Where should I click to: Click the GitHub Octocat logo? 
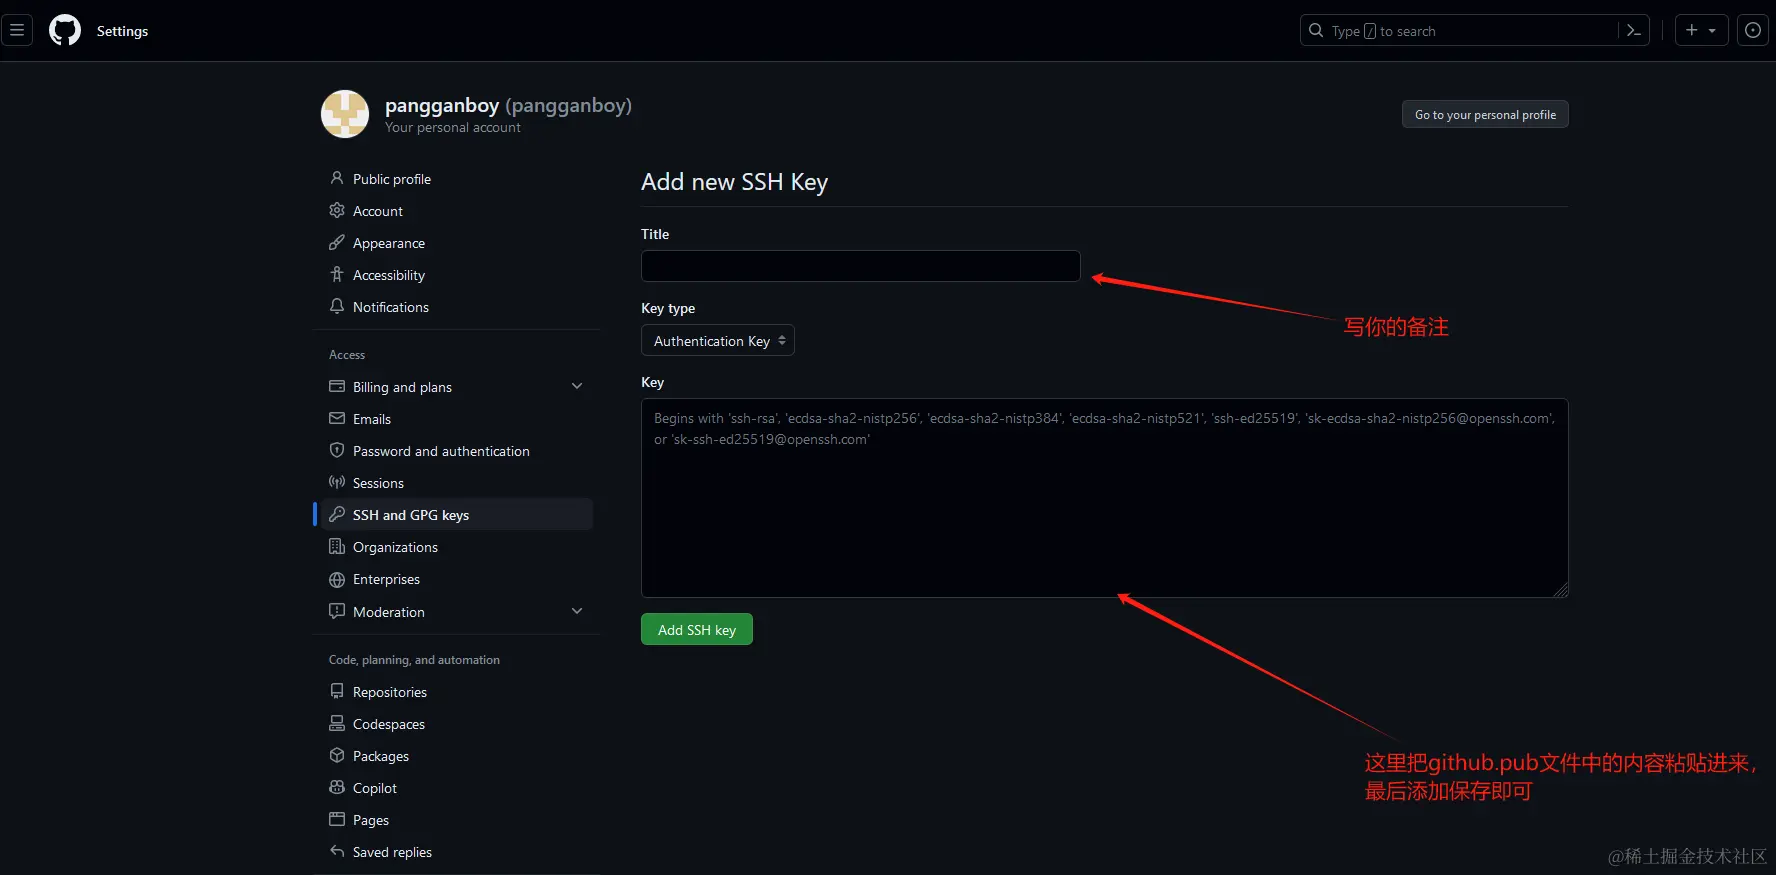(x=65, y=30)
